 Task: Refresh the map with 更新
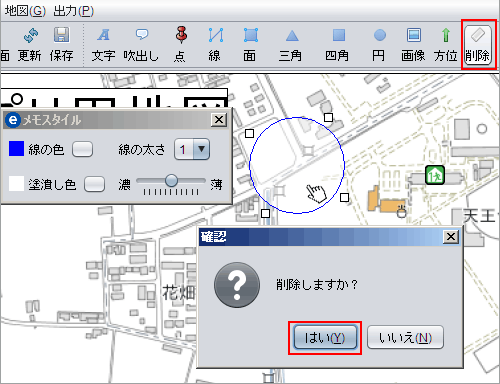[30, 45]
